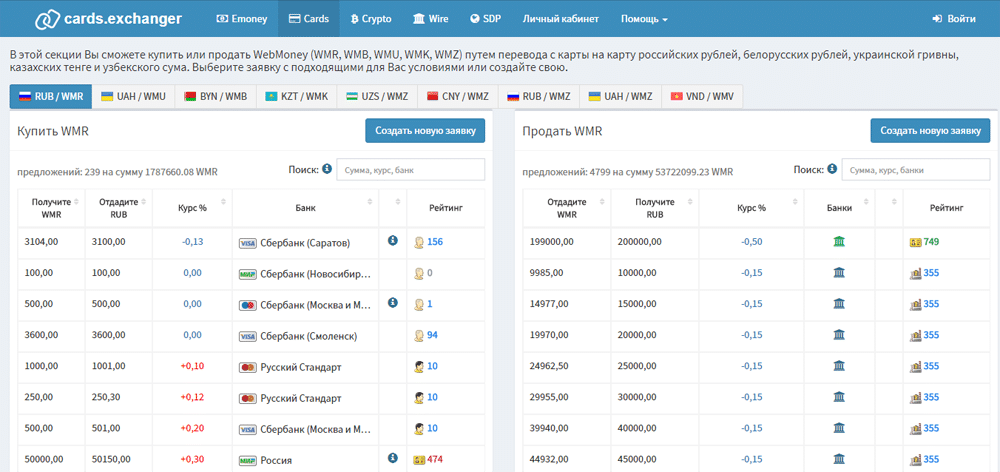This screenshot has width=1000, height=472.
Task: Click bank icon in 9985,00 row
Action: 839,273
